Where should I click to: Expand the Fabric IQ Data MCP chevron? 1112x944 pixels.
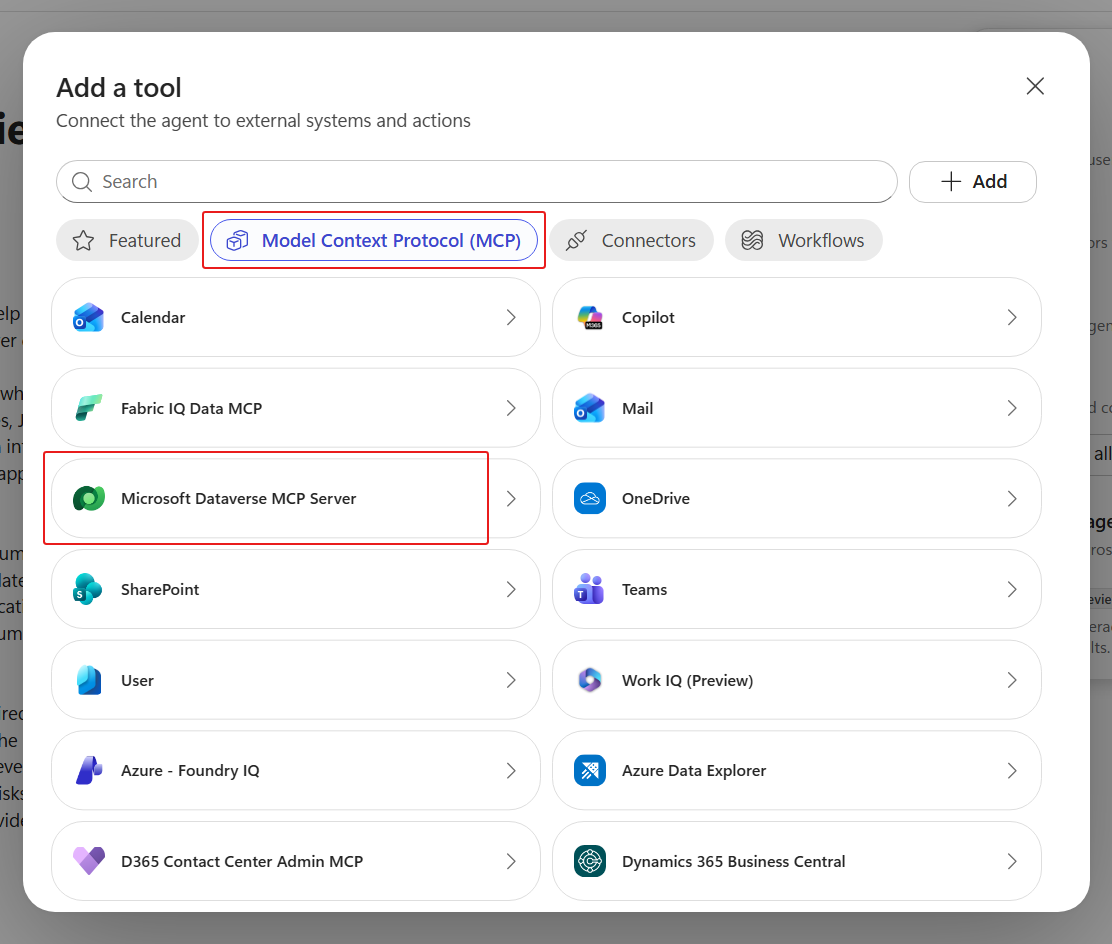(511, 409)
